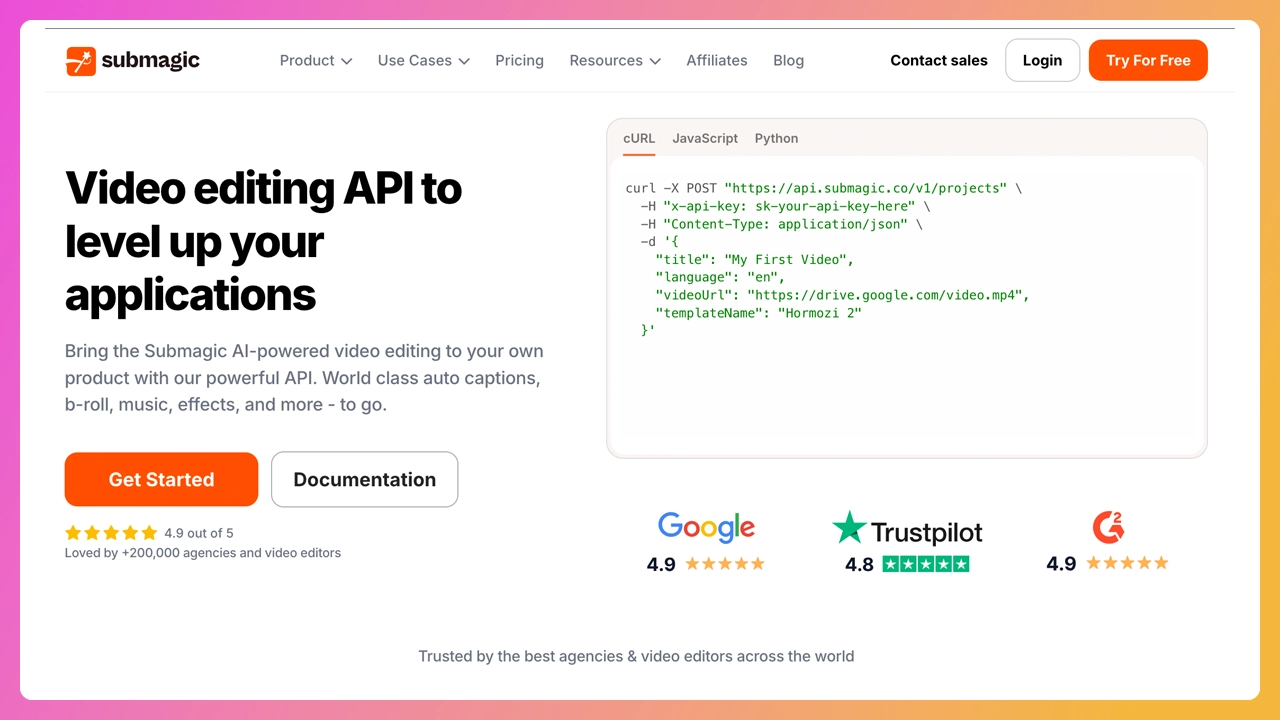Click the yellow stars beside 4.9 out of 5

pos(111,533)
